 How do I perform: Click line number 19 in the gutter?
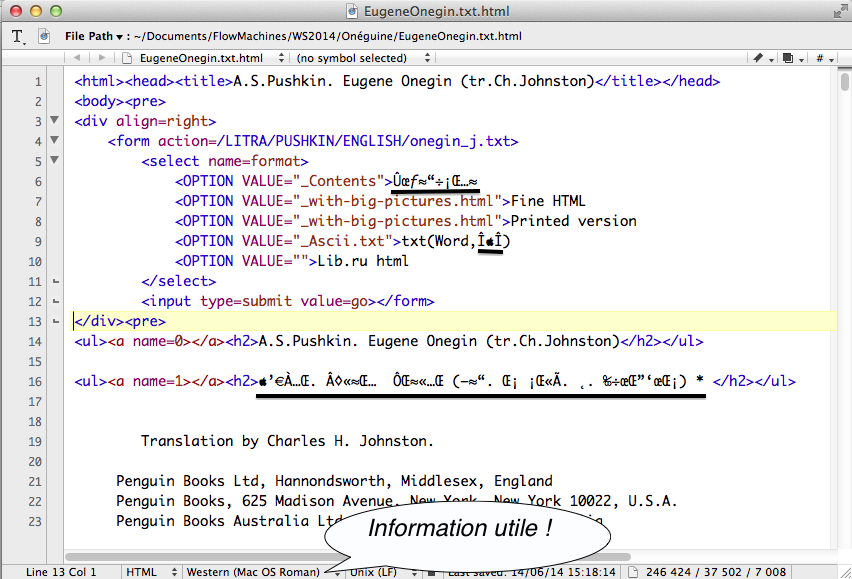(x=35, y=441)
